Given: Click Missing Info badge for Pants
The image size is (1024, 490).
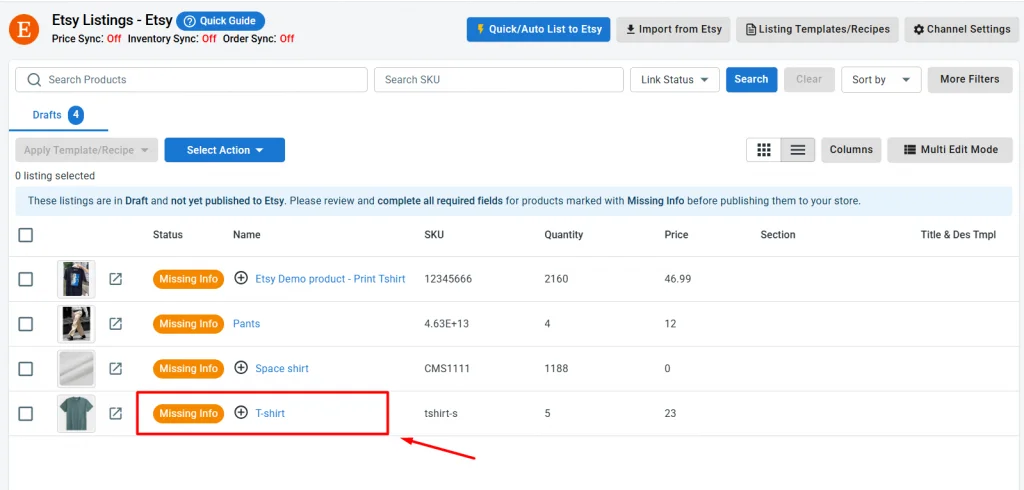Looking at the screenshot, I should [189, 323].
